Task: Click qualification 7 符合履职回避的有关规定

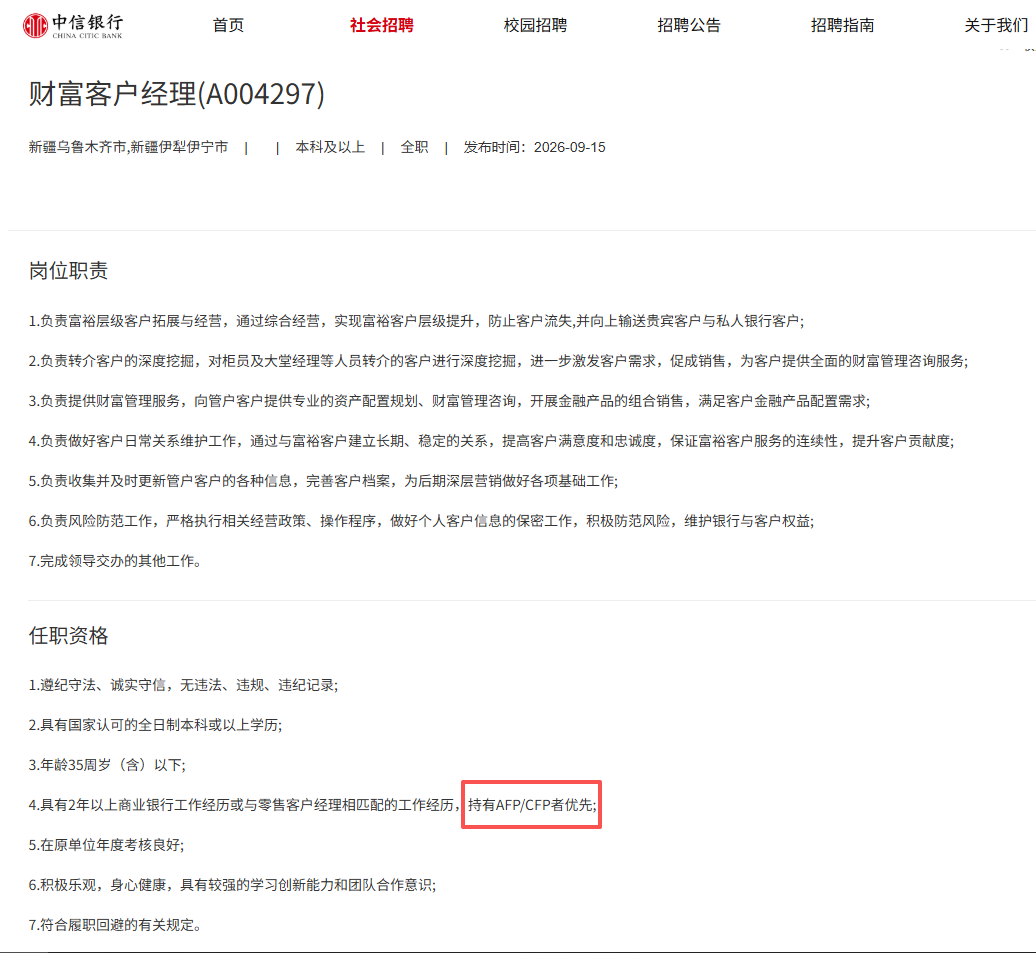Action: pos(115,925)
